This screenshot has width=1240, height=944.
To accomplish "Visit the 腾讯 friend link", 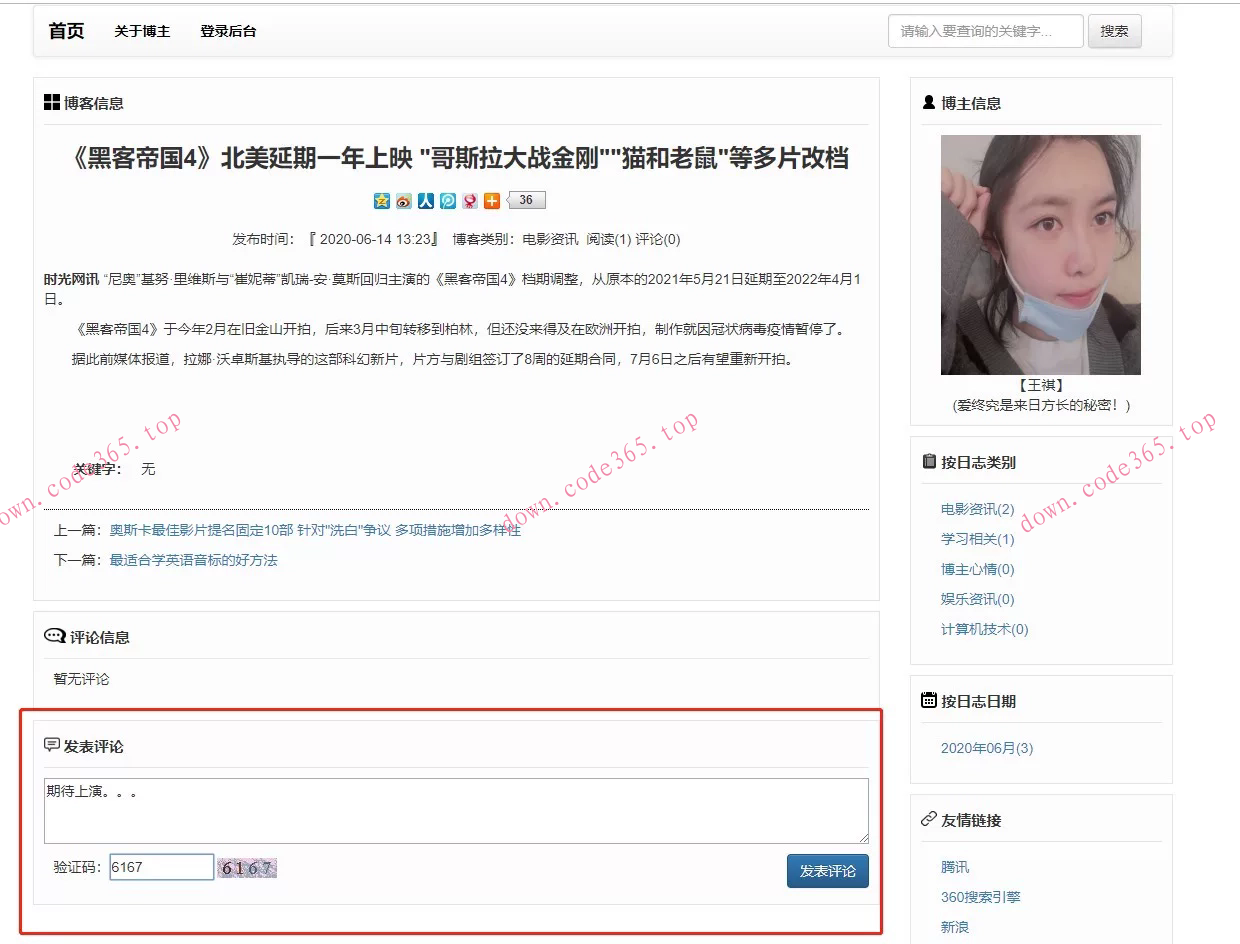I will click(x=953, y=867).
